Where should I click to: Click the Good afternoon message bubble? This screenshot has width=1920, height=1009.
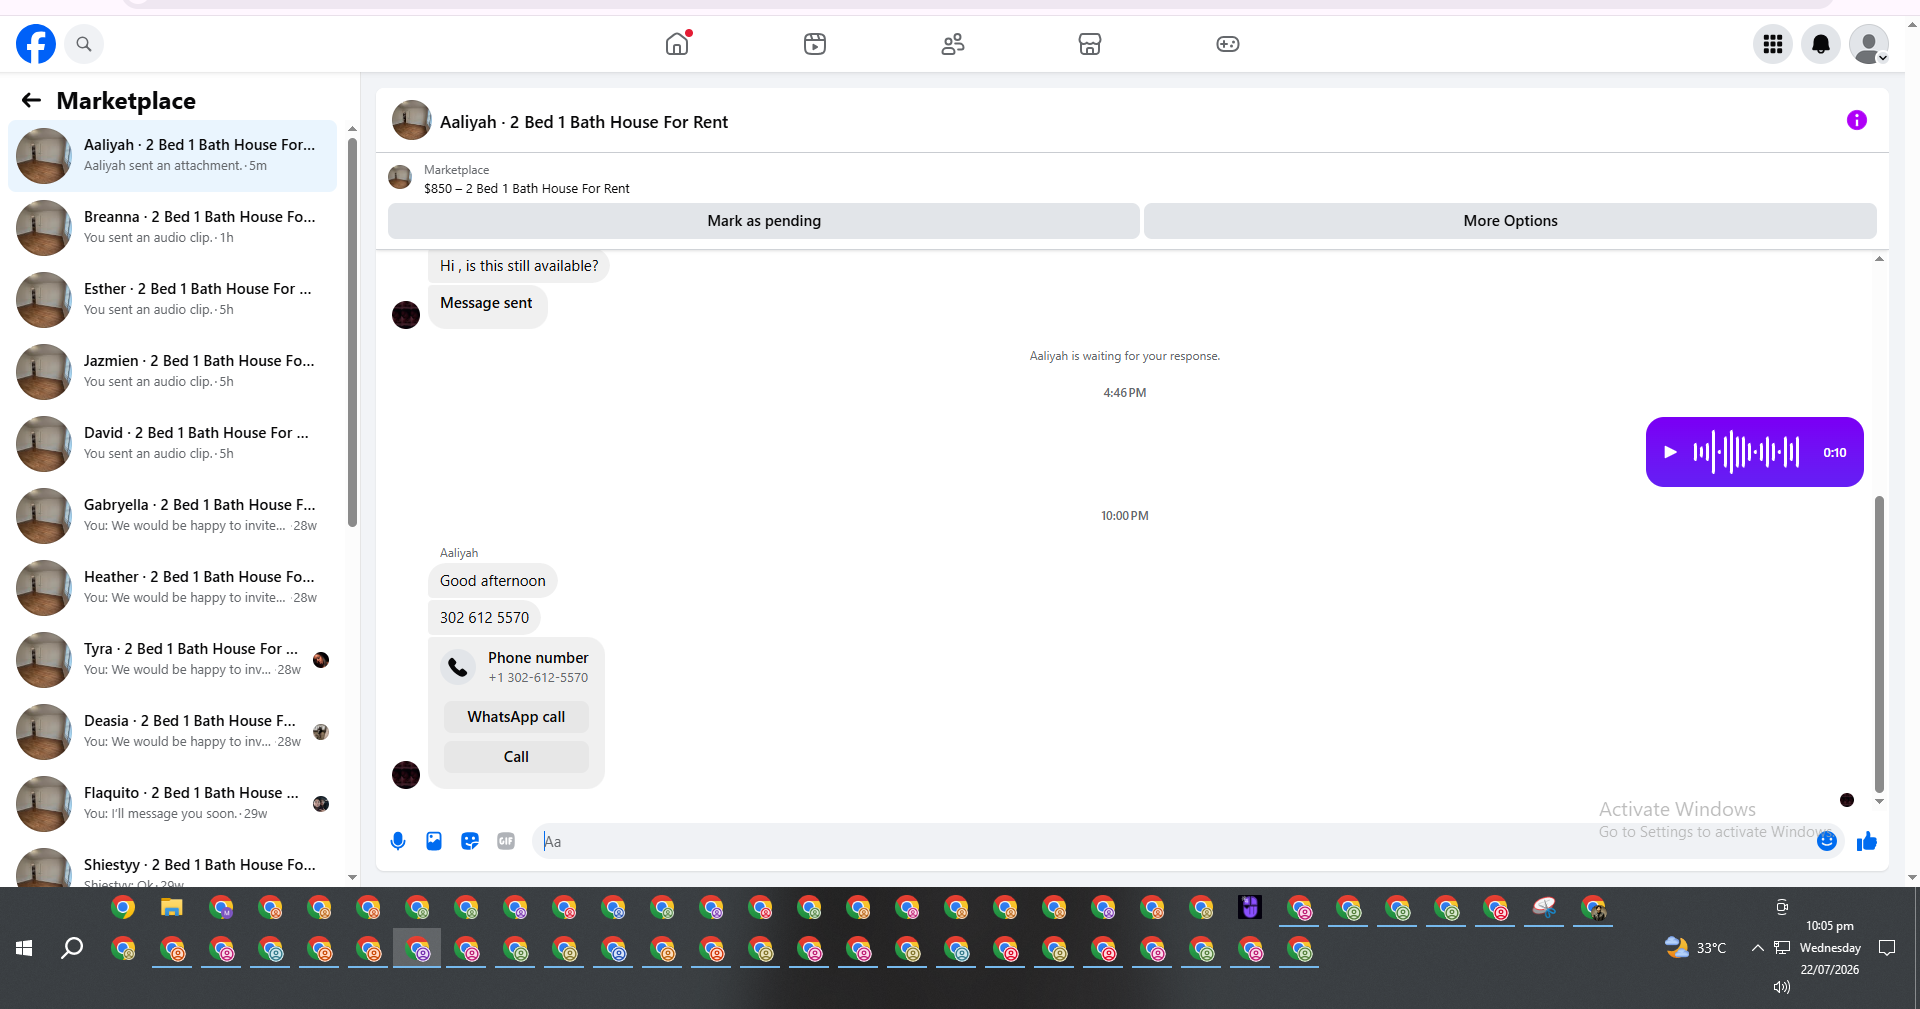coord(493,581)
